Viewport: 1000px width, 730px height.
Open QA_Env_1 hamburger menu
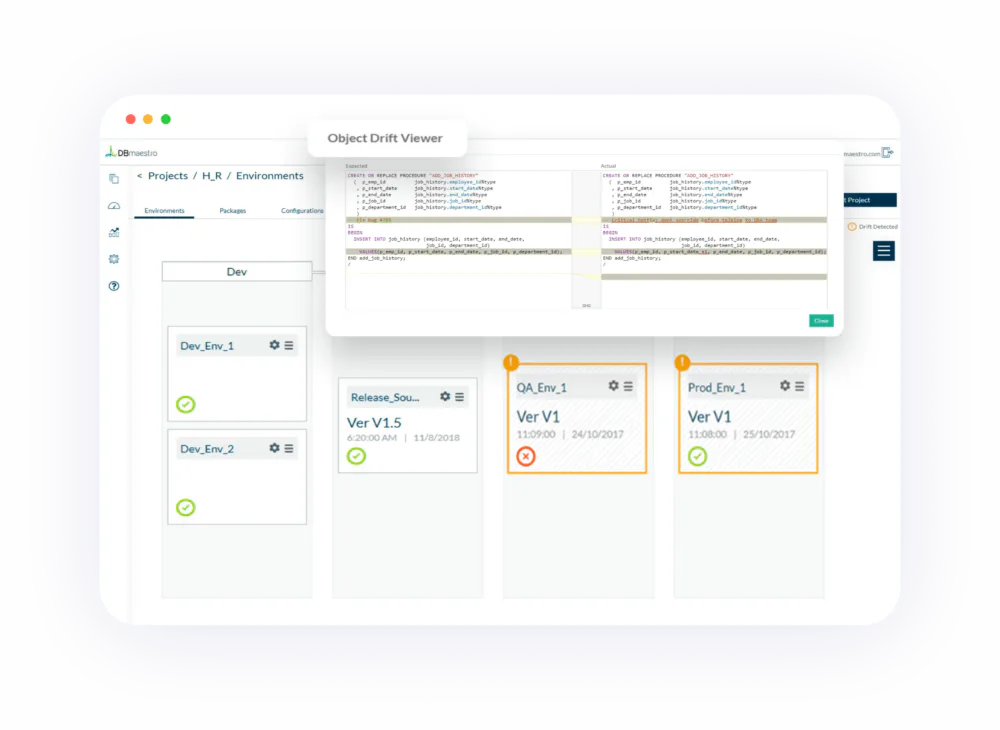pos(628,386)
